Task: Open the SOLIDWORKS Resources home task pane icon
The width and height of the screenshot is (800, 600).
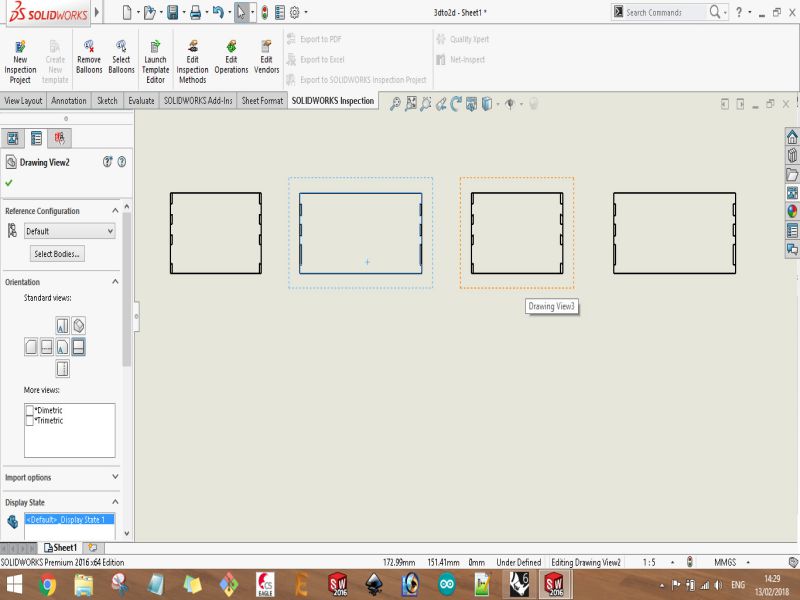Action: 792,137
